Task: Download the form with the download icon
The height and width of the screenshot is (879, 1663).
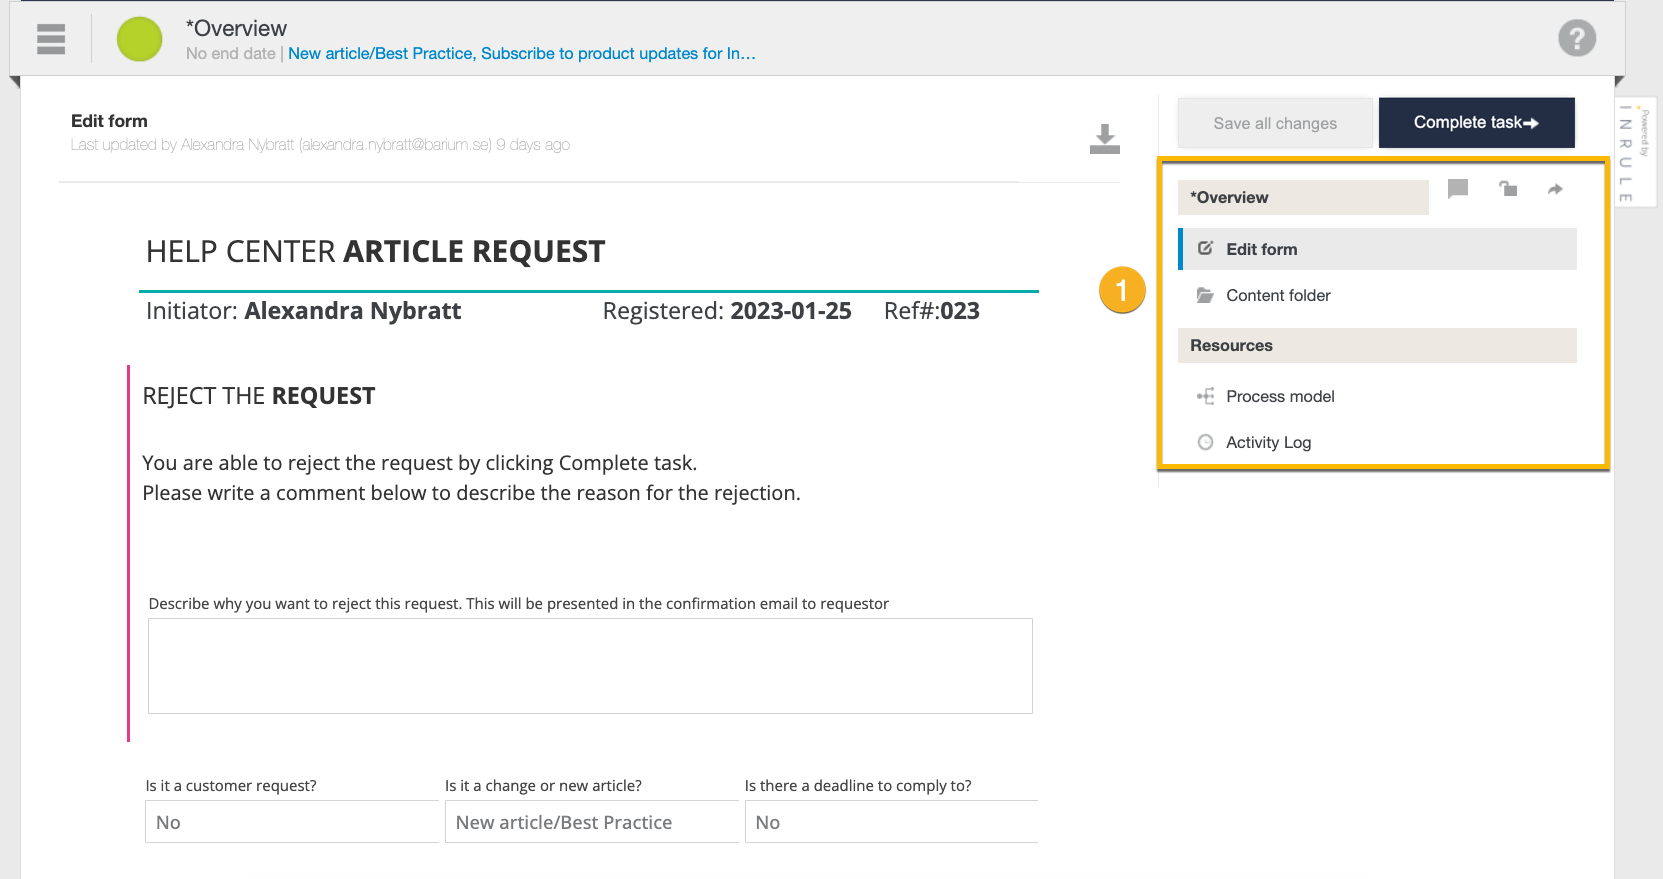Action: coord(1104,139)
